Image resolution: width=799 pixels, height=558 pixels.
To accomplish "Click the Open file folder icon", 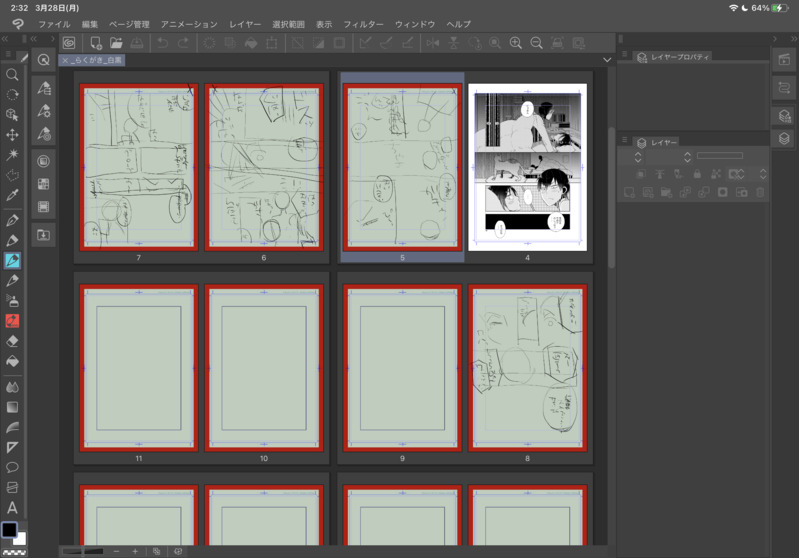I will [x=116, y=43].
